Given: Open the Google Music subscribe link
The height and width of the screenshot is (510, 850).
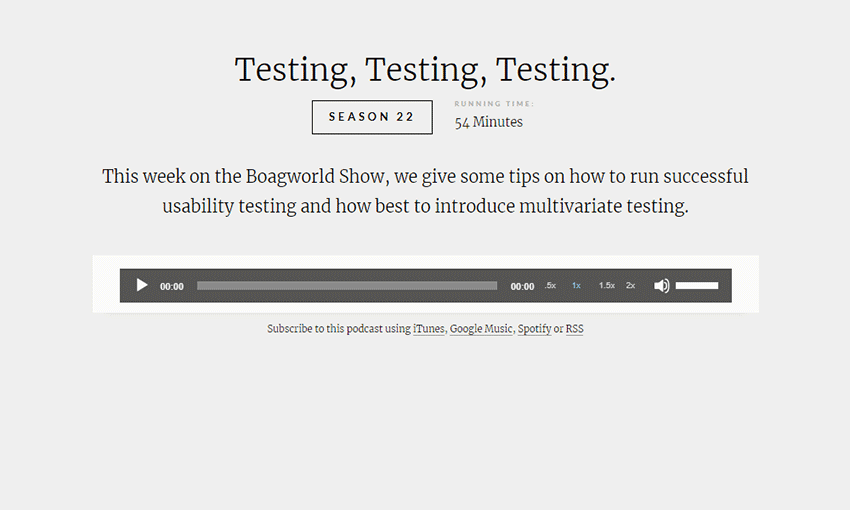Looking at the screenshot, I should pyautogui.click(x=480, y=328).
